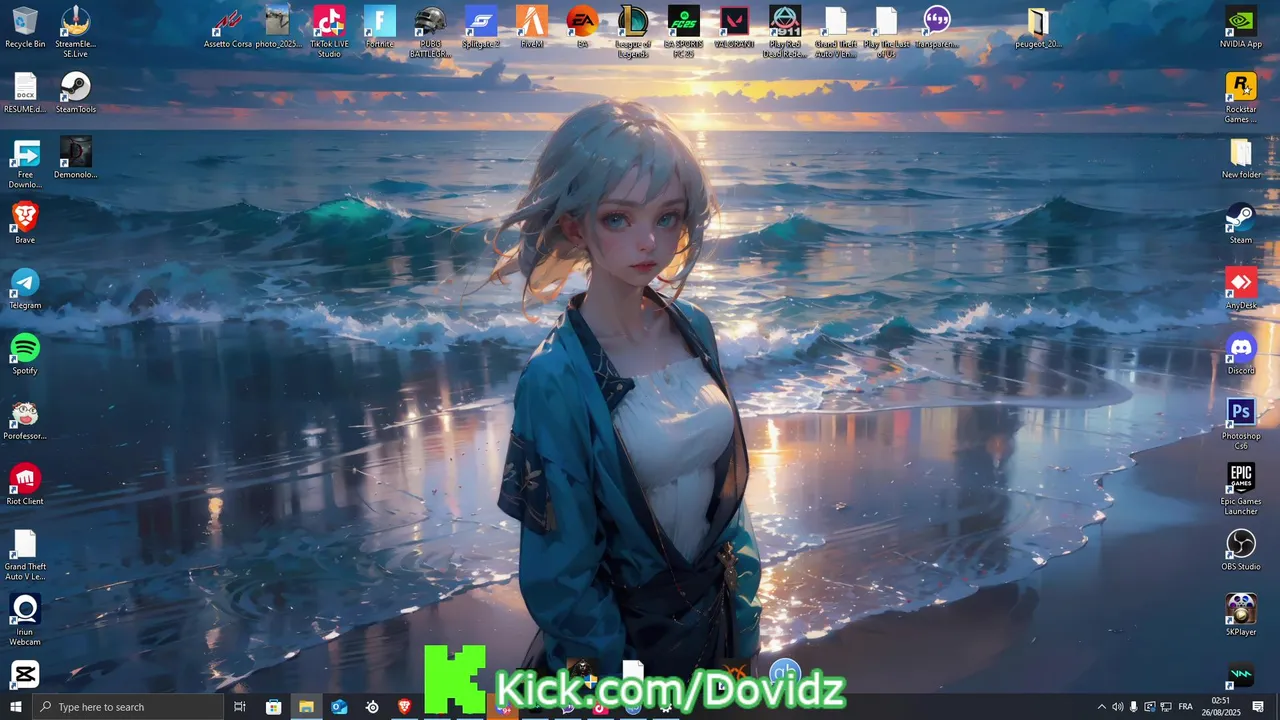This screenshot has height=720, width=1280.
Task: Open CapCut icon at bottom left
Action: (25, 675)
